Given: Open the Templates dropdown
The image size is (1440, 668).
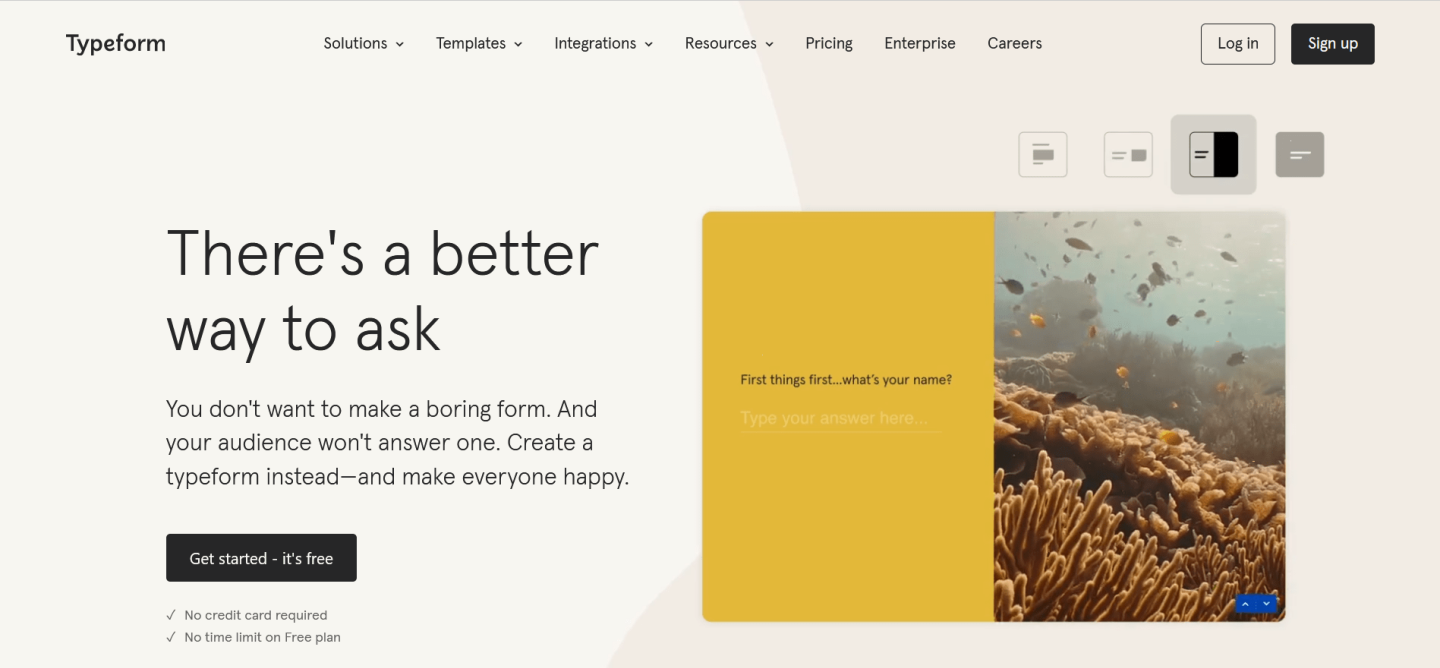Looking at the screenshot, I should coord(479,44).
